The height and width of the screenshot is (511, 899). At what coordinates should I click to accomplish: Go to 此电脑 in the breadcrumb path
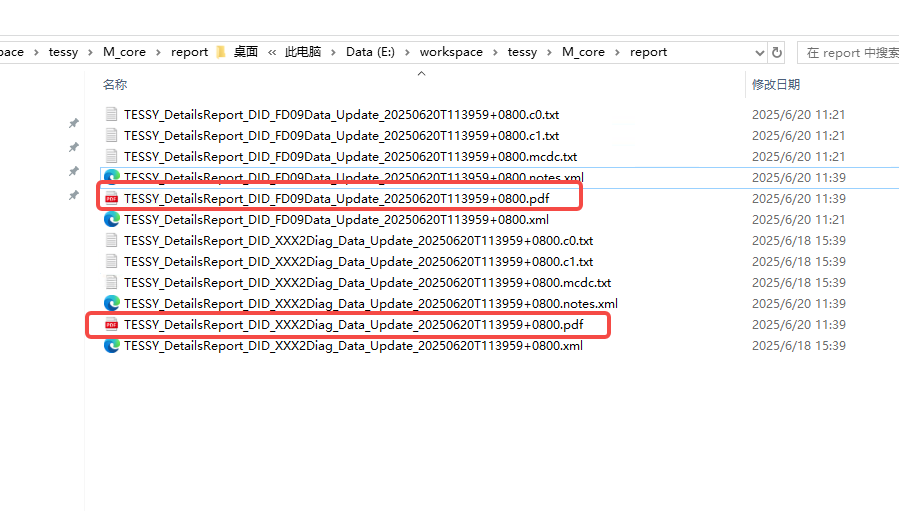click(x=303, y=52)
